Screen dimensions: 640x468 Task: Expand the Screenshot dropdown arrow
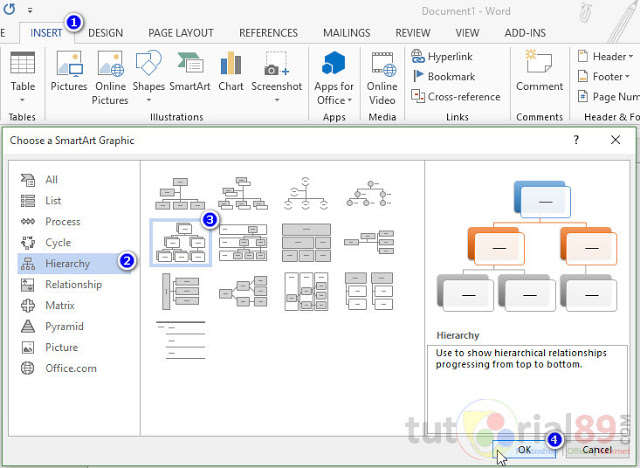coord(277,100)
